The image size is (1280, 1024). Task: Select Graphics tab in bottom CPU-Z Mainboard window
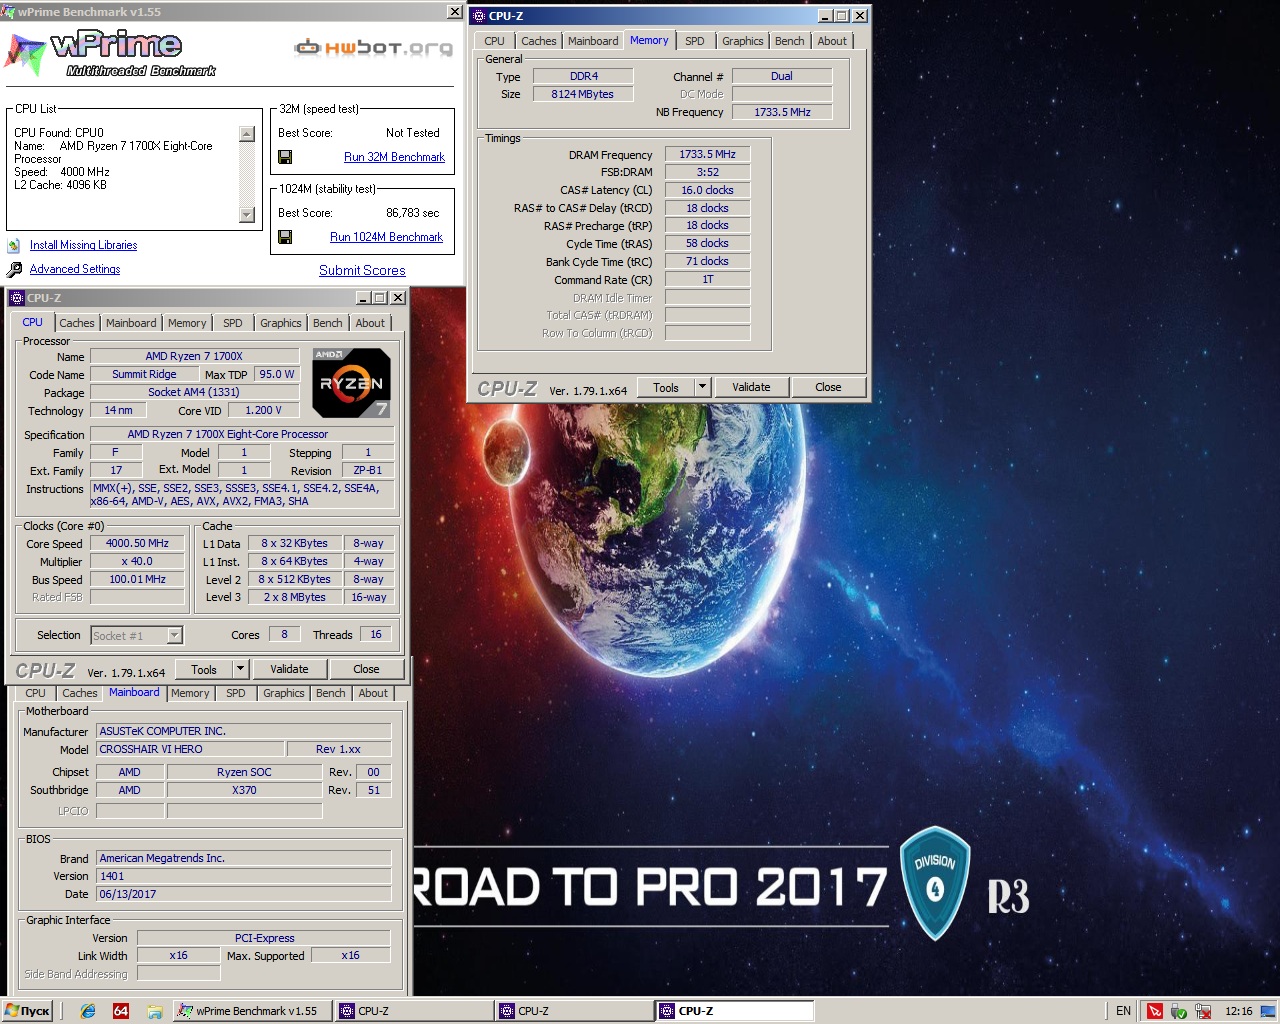coord(283,693)
